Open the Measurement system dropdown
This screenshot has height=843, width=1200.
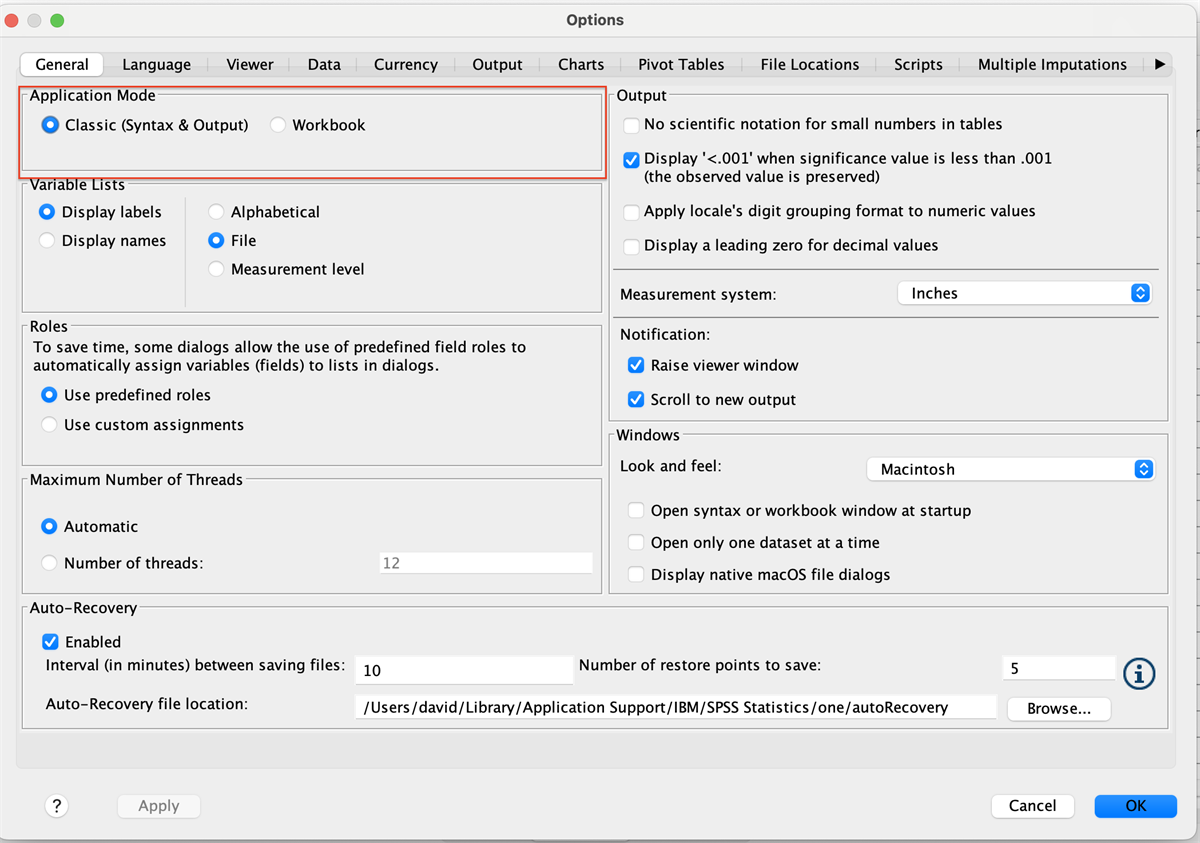coord(1024,293)
